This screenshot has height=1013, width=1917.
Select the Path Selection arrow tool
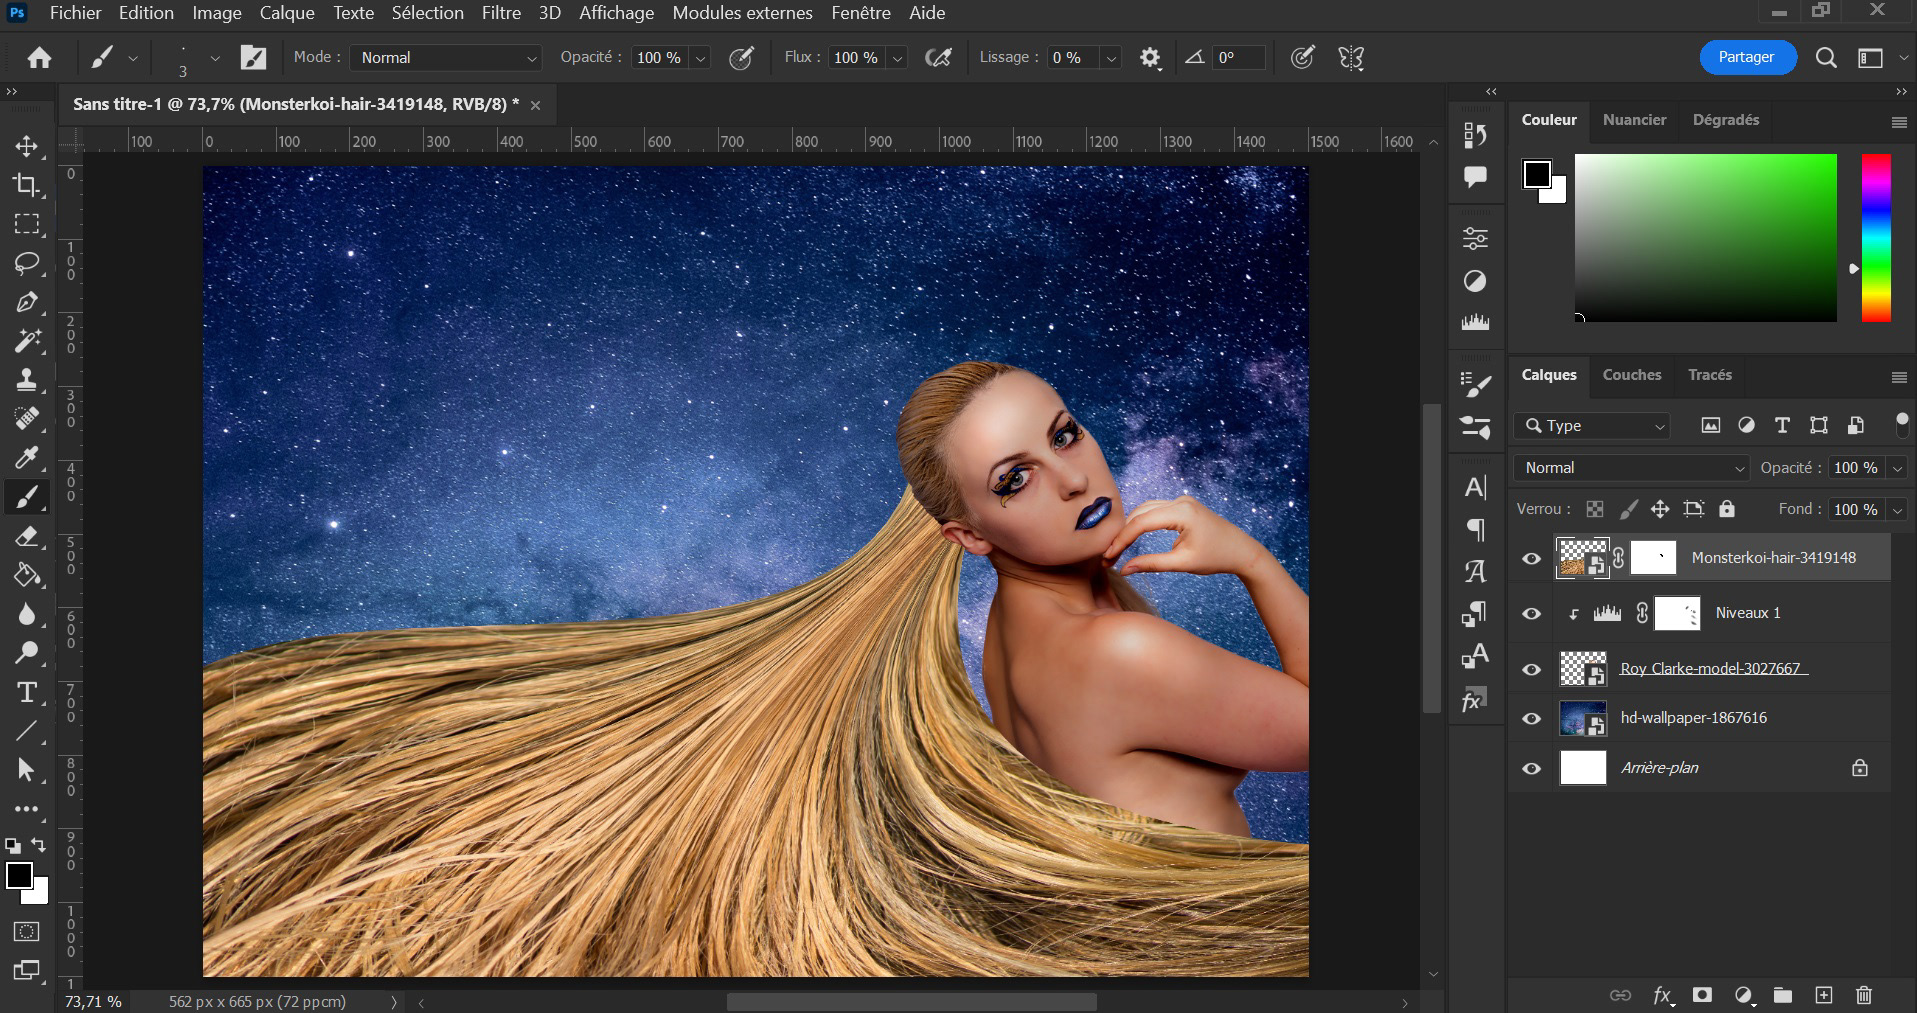tap(27, 770)
